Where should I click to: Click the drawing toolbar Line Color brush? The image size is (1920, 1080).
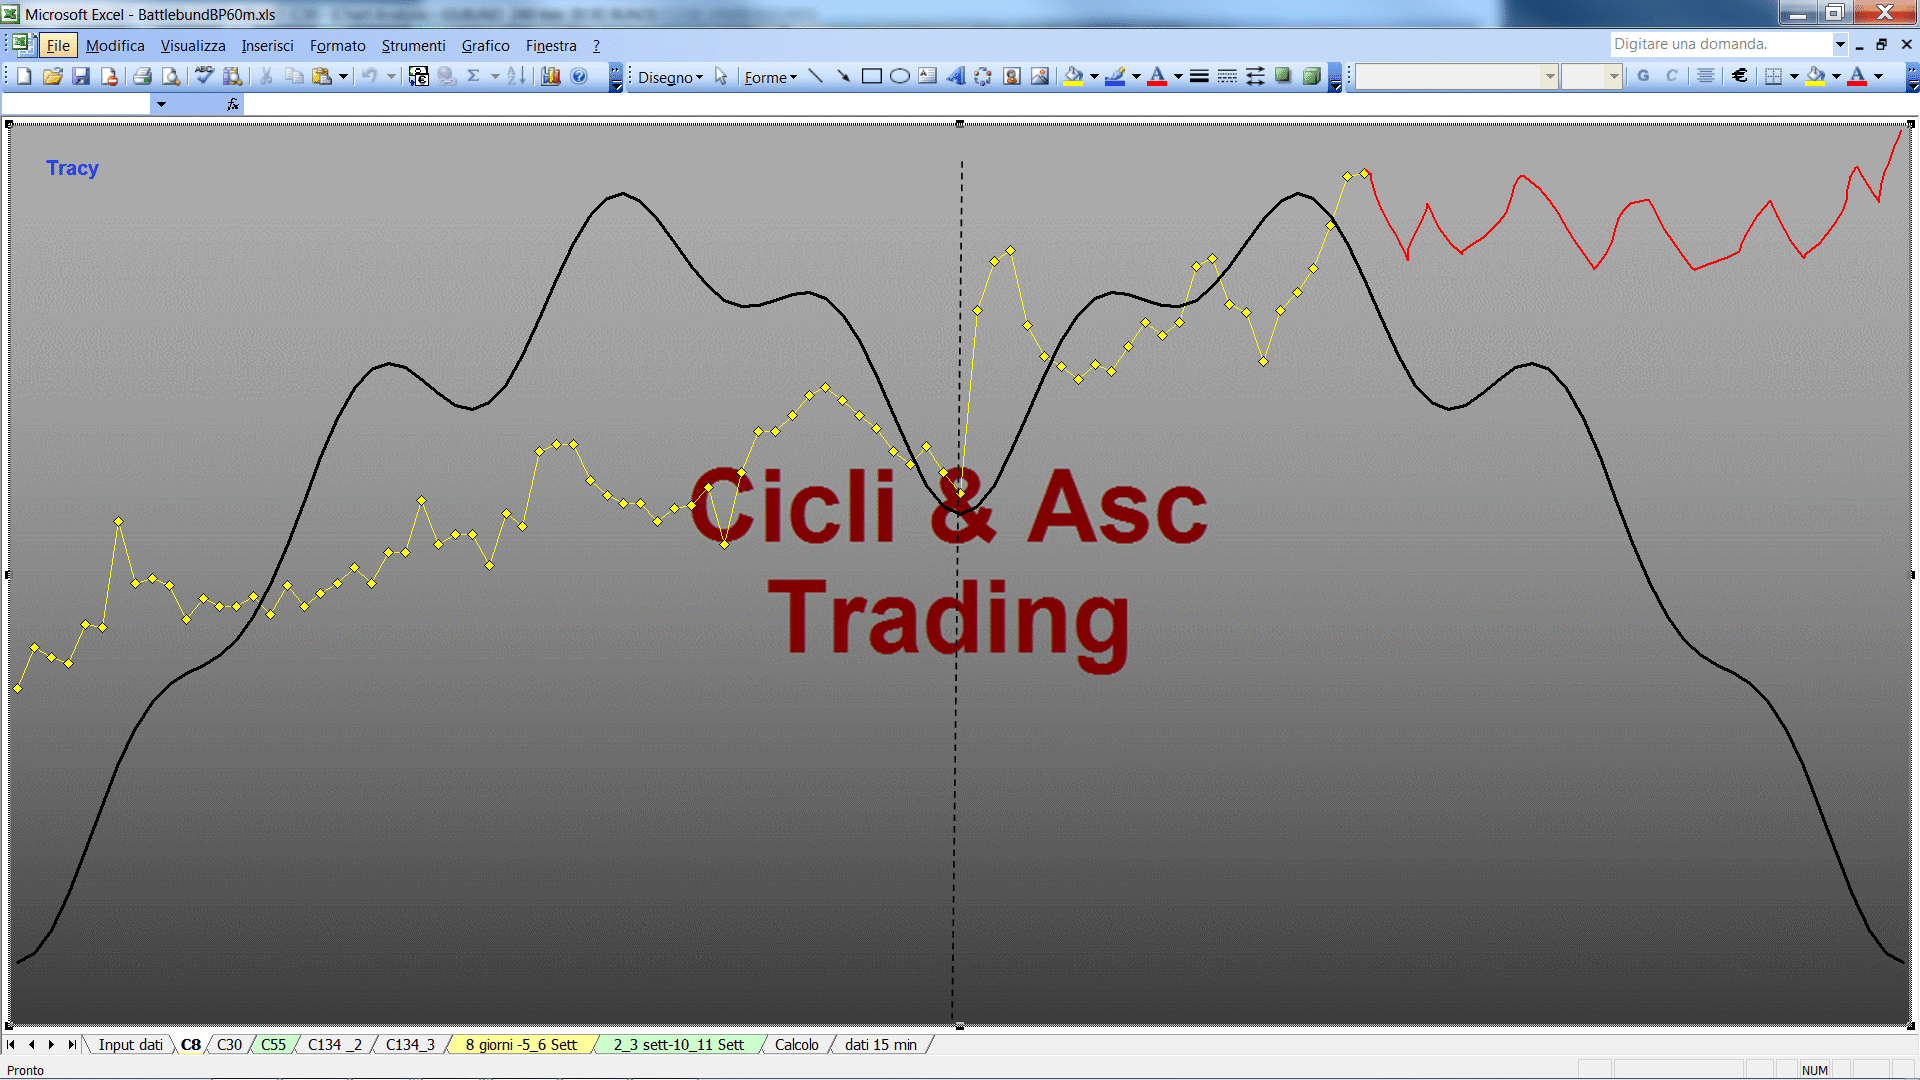tap(1116, 76)
